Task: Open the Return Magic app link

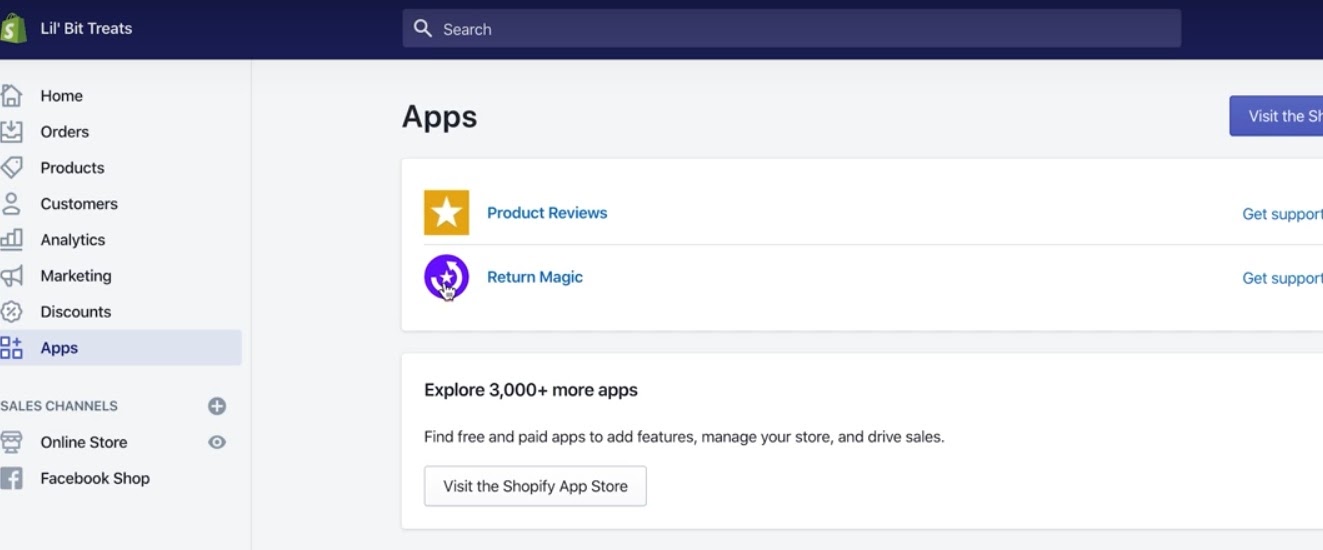Action: click(x=535, y=277)
